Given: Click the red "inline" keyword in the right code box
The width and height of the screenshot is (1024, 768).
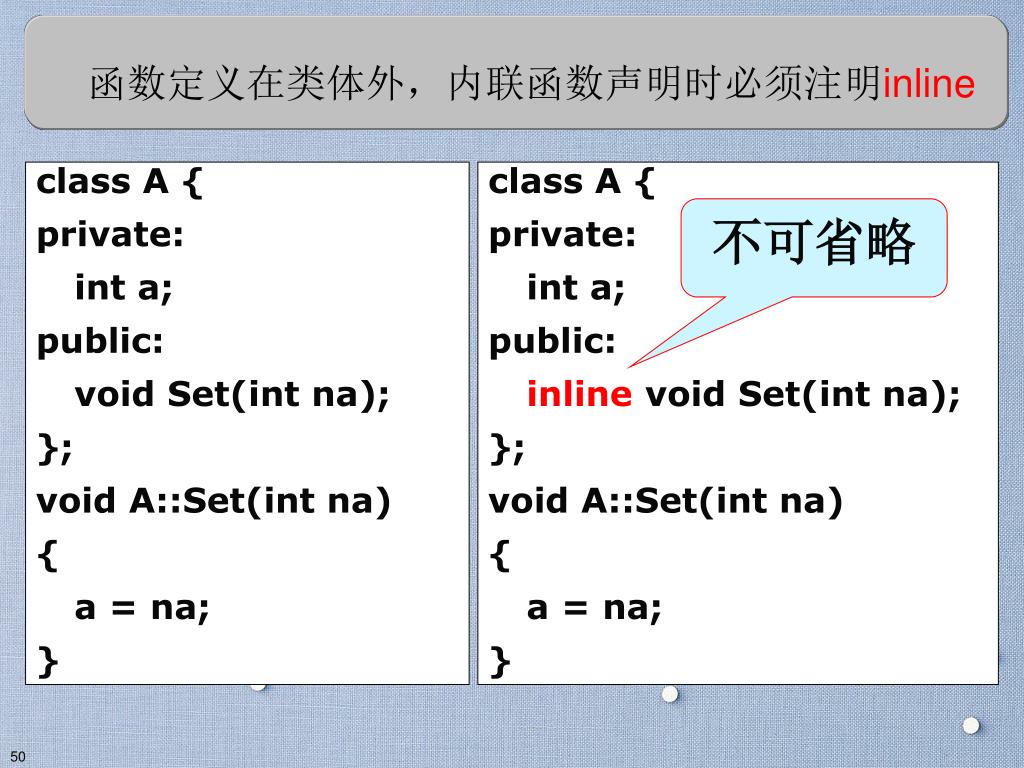Looking at the screenshot, I should pyautogui.click(x=579, y=394).
